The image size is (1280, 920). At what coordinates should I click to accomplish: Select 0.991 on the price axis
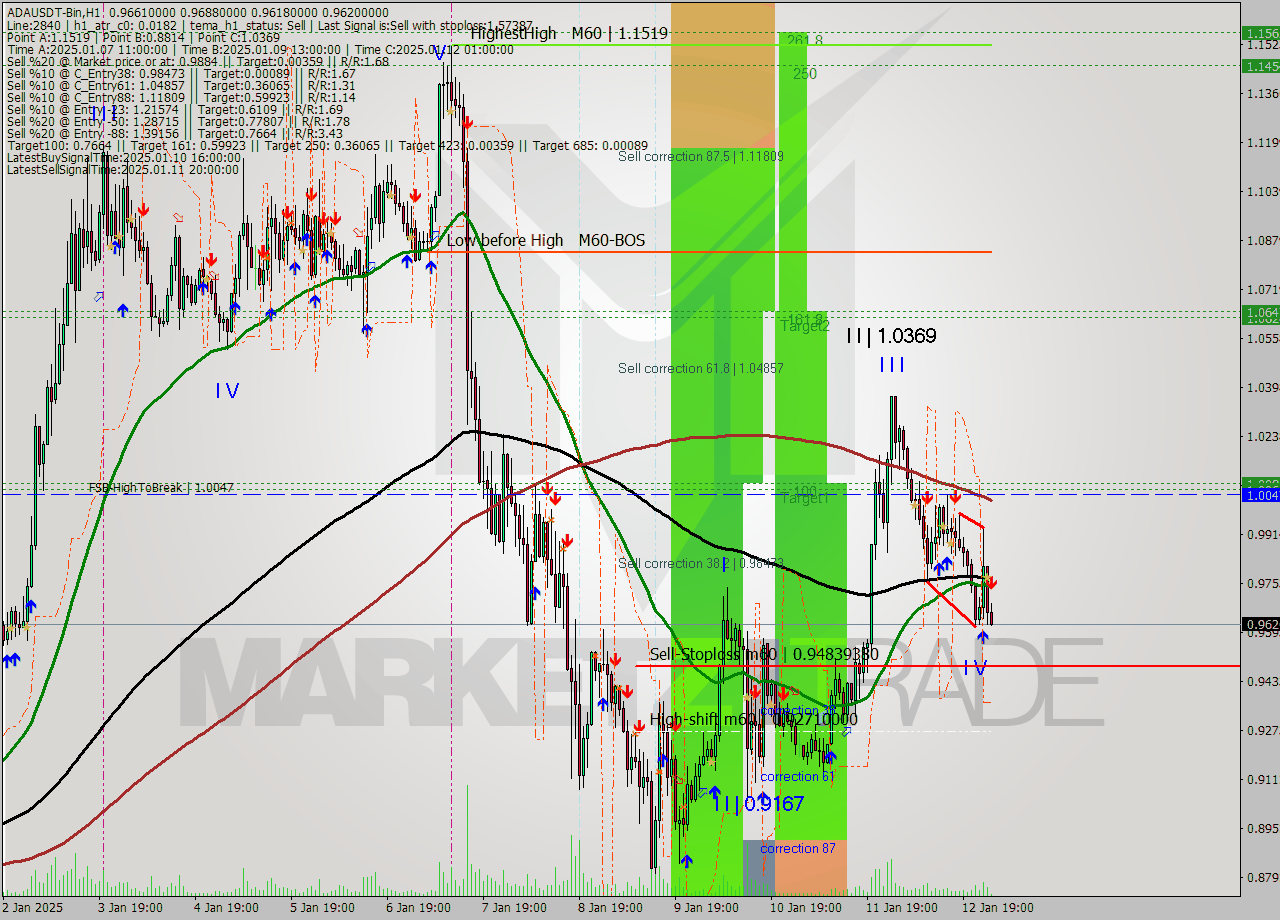tap(1262, 535)
